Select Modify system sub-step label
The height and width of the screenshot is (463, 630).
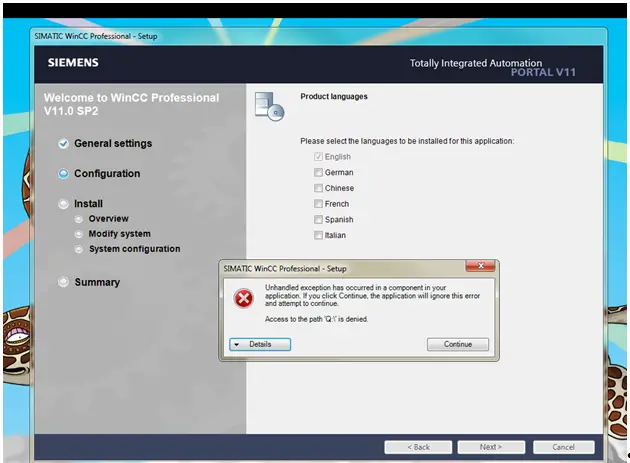(120, 234)
